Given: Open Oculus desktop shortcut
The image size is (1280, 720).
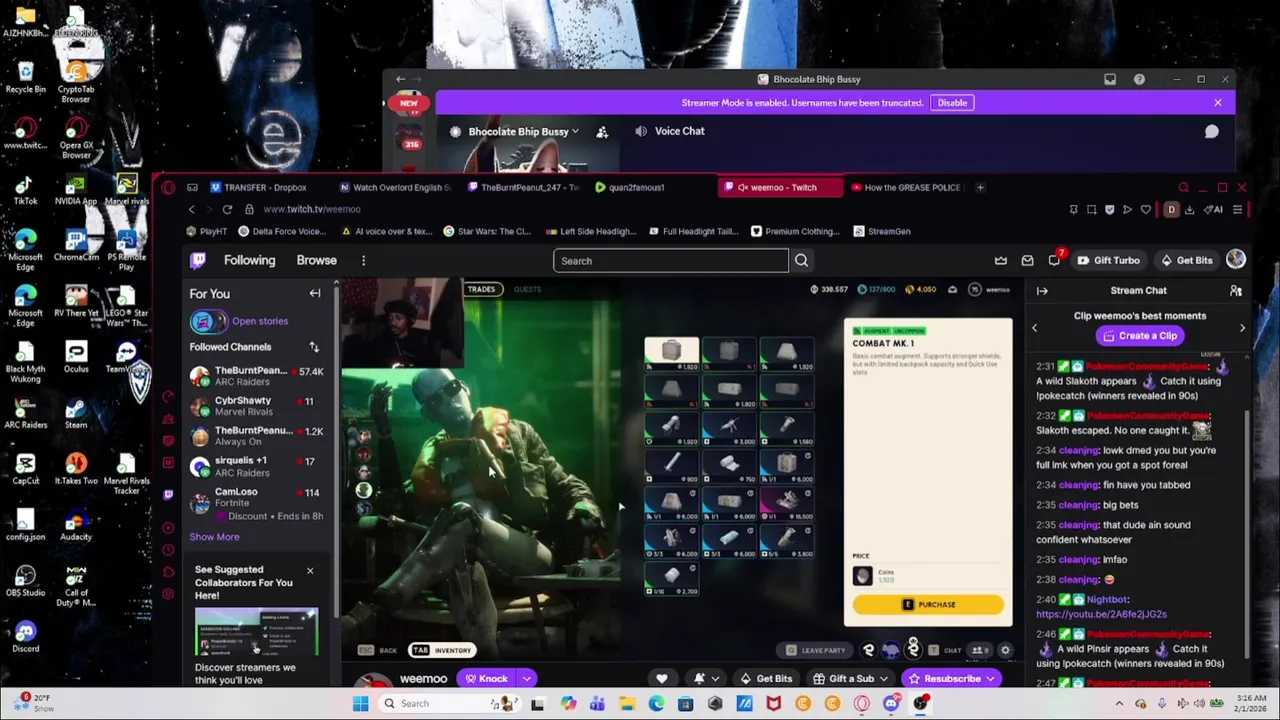Looking at the screenshot, I should tap(76, 357).
